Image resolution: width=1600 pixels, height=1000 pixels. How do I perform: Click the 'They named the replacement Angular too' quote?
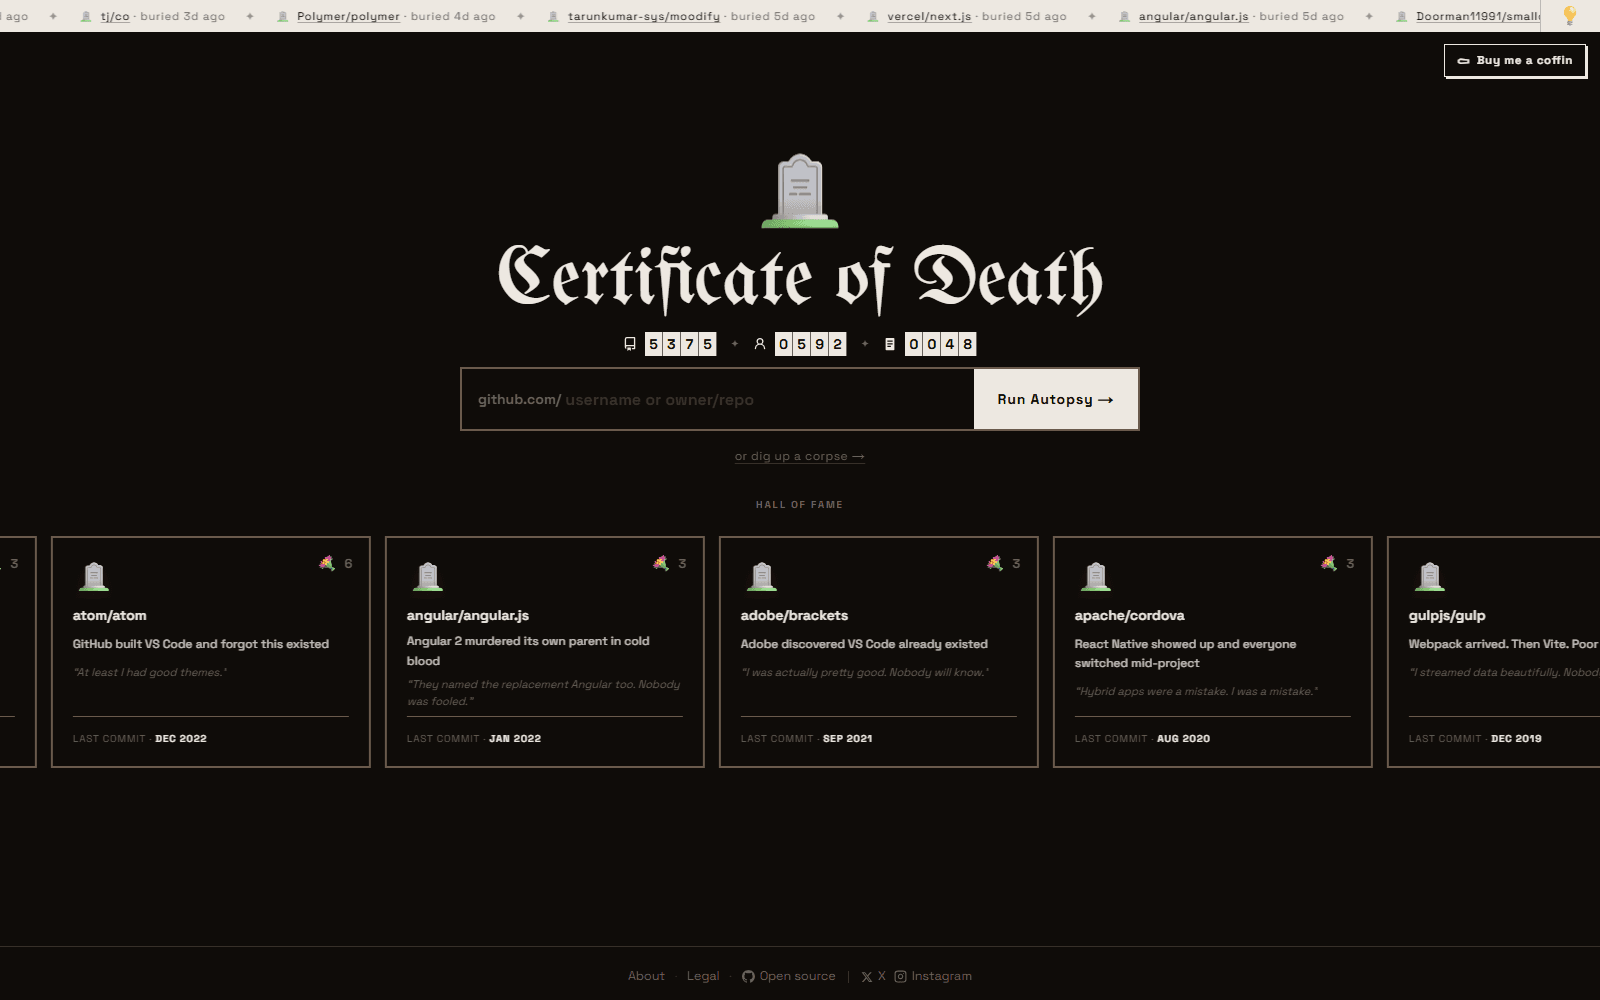coord(543,693)
